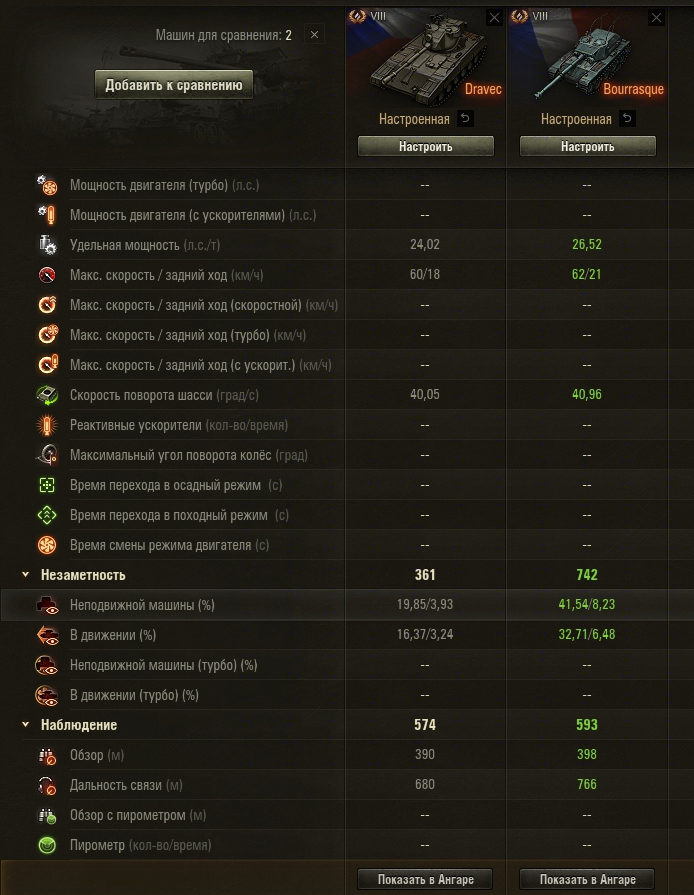
Task: Collapse the Наблюдение section
Action: coord(26,725)
